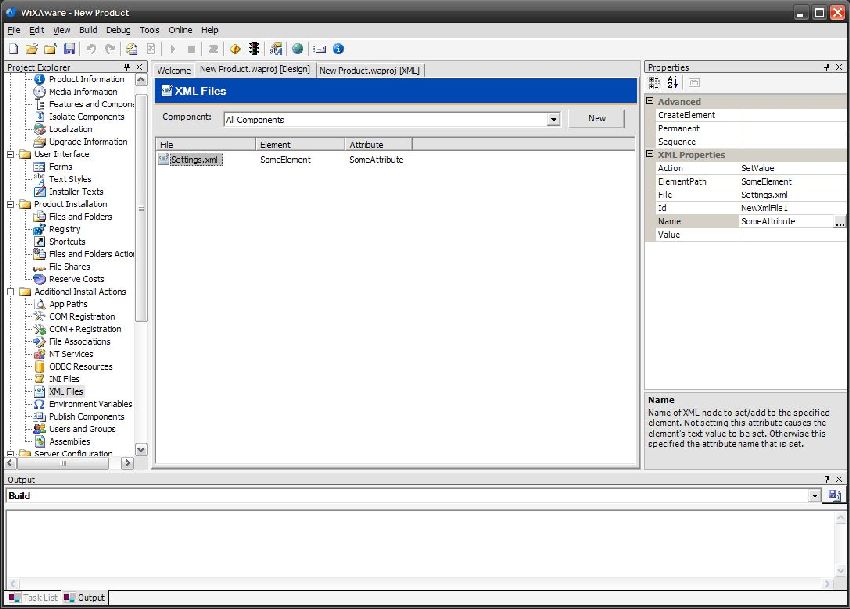Click the traffic light toolbar icon
The height and width of the screenshot is (609, 850).
point(254,49)
